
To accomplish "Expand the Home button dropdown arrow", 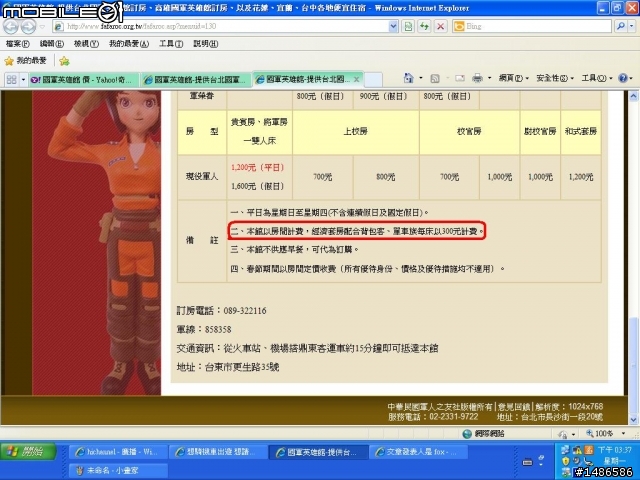I will tap(421, 78).
